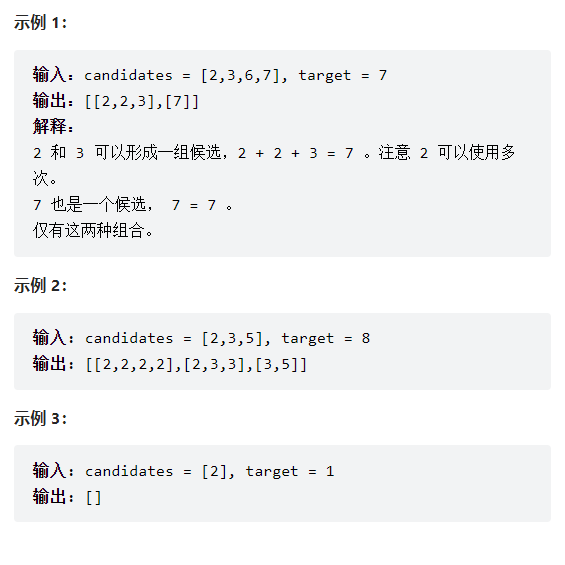565x565 pixels.
Task: Click target = 1 in example 3
Action: click(x=290, y=471)
